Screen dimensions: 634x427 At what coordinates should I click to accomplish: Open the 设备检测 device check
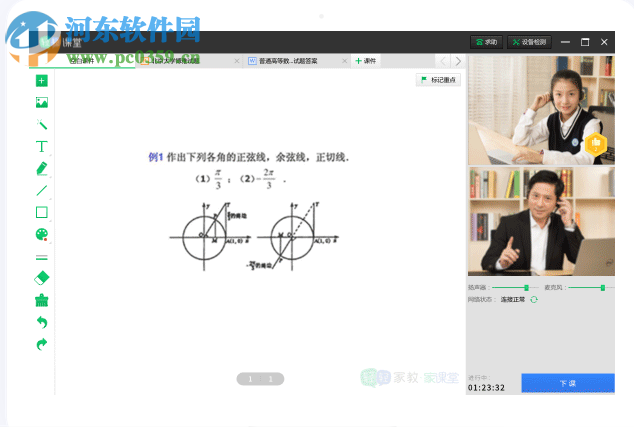(529, 42)
